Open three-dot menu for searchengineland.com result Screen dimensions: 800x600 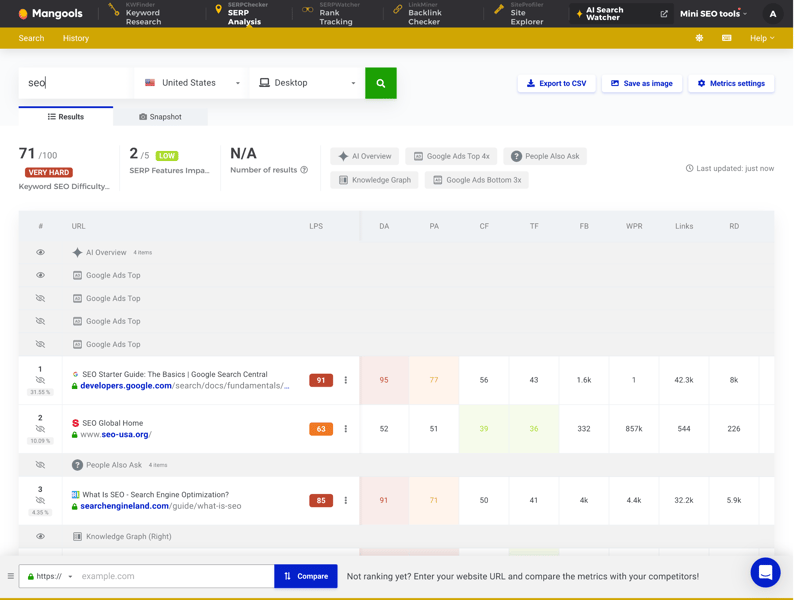[x=346, y=500]
